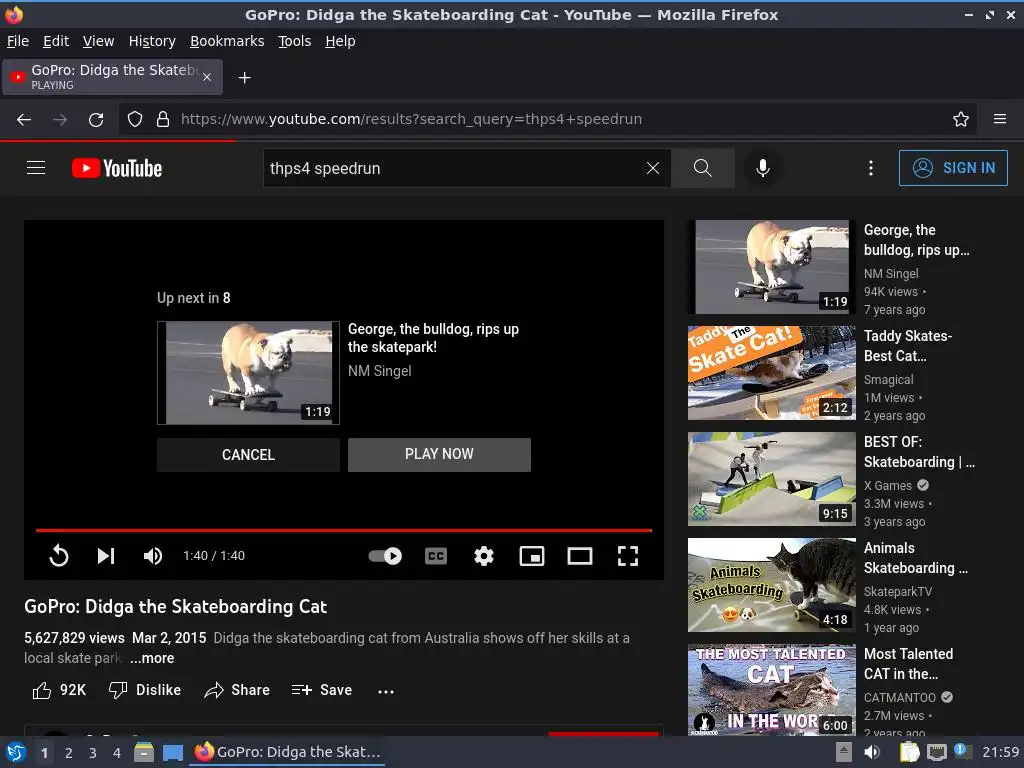
Task: Click the Firefox URL address bar
Action: pos(549,120)
